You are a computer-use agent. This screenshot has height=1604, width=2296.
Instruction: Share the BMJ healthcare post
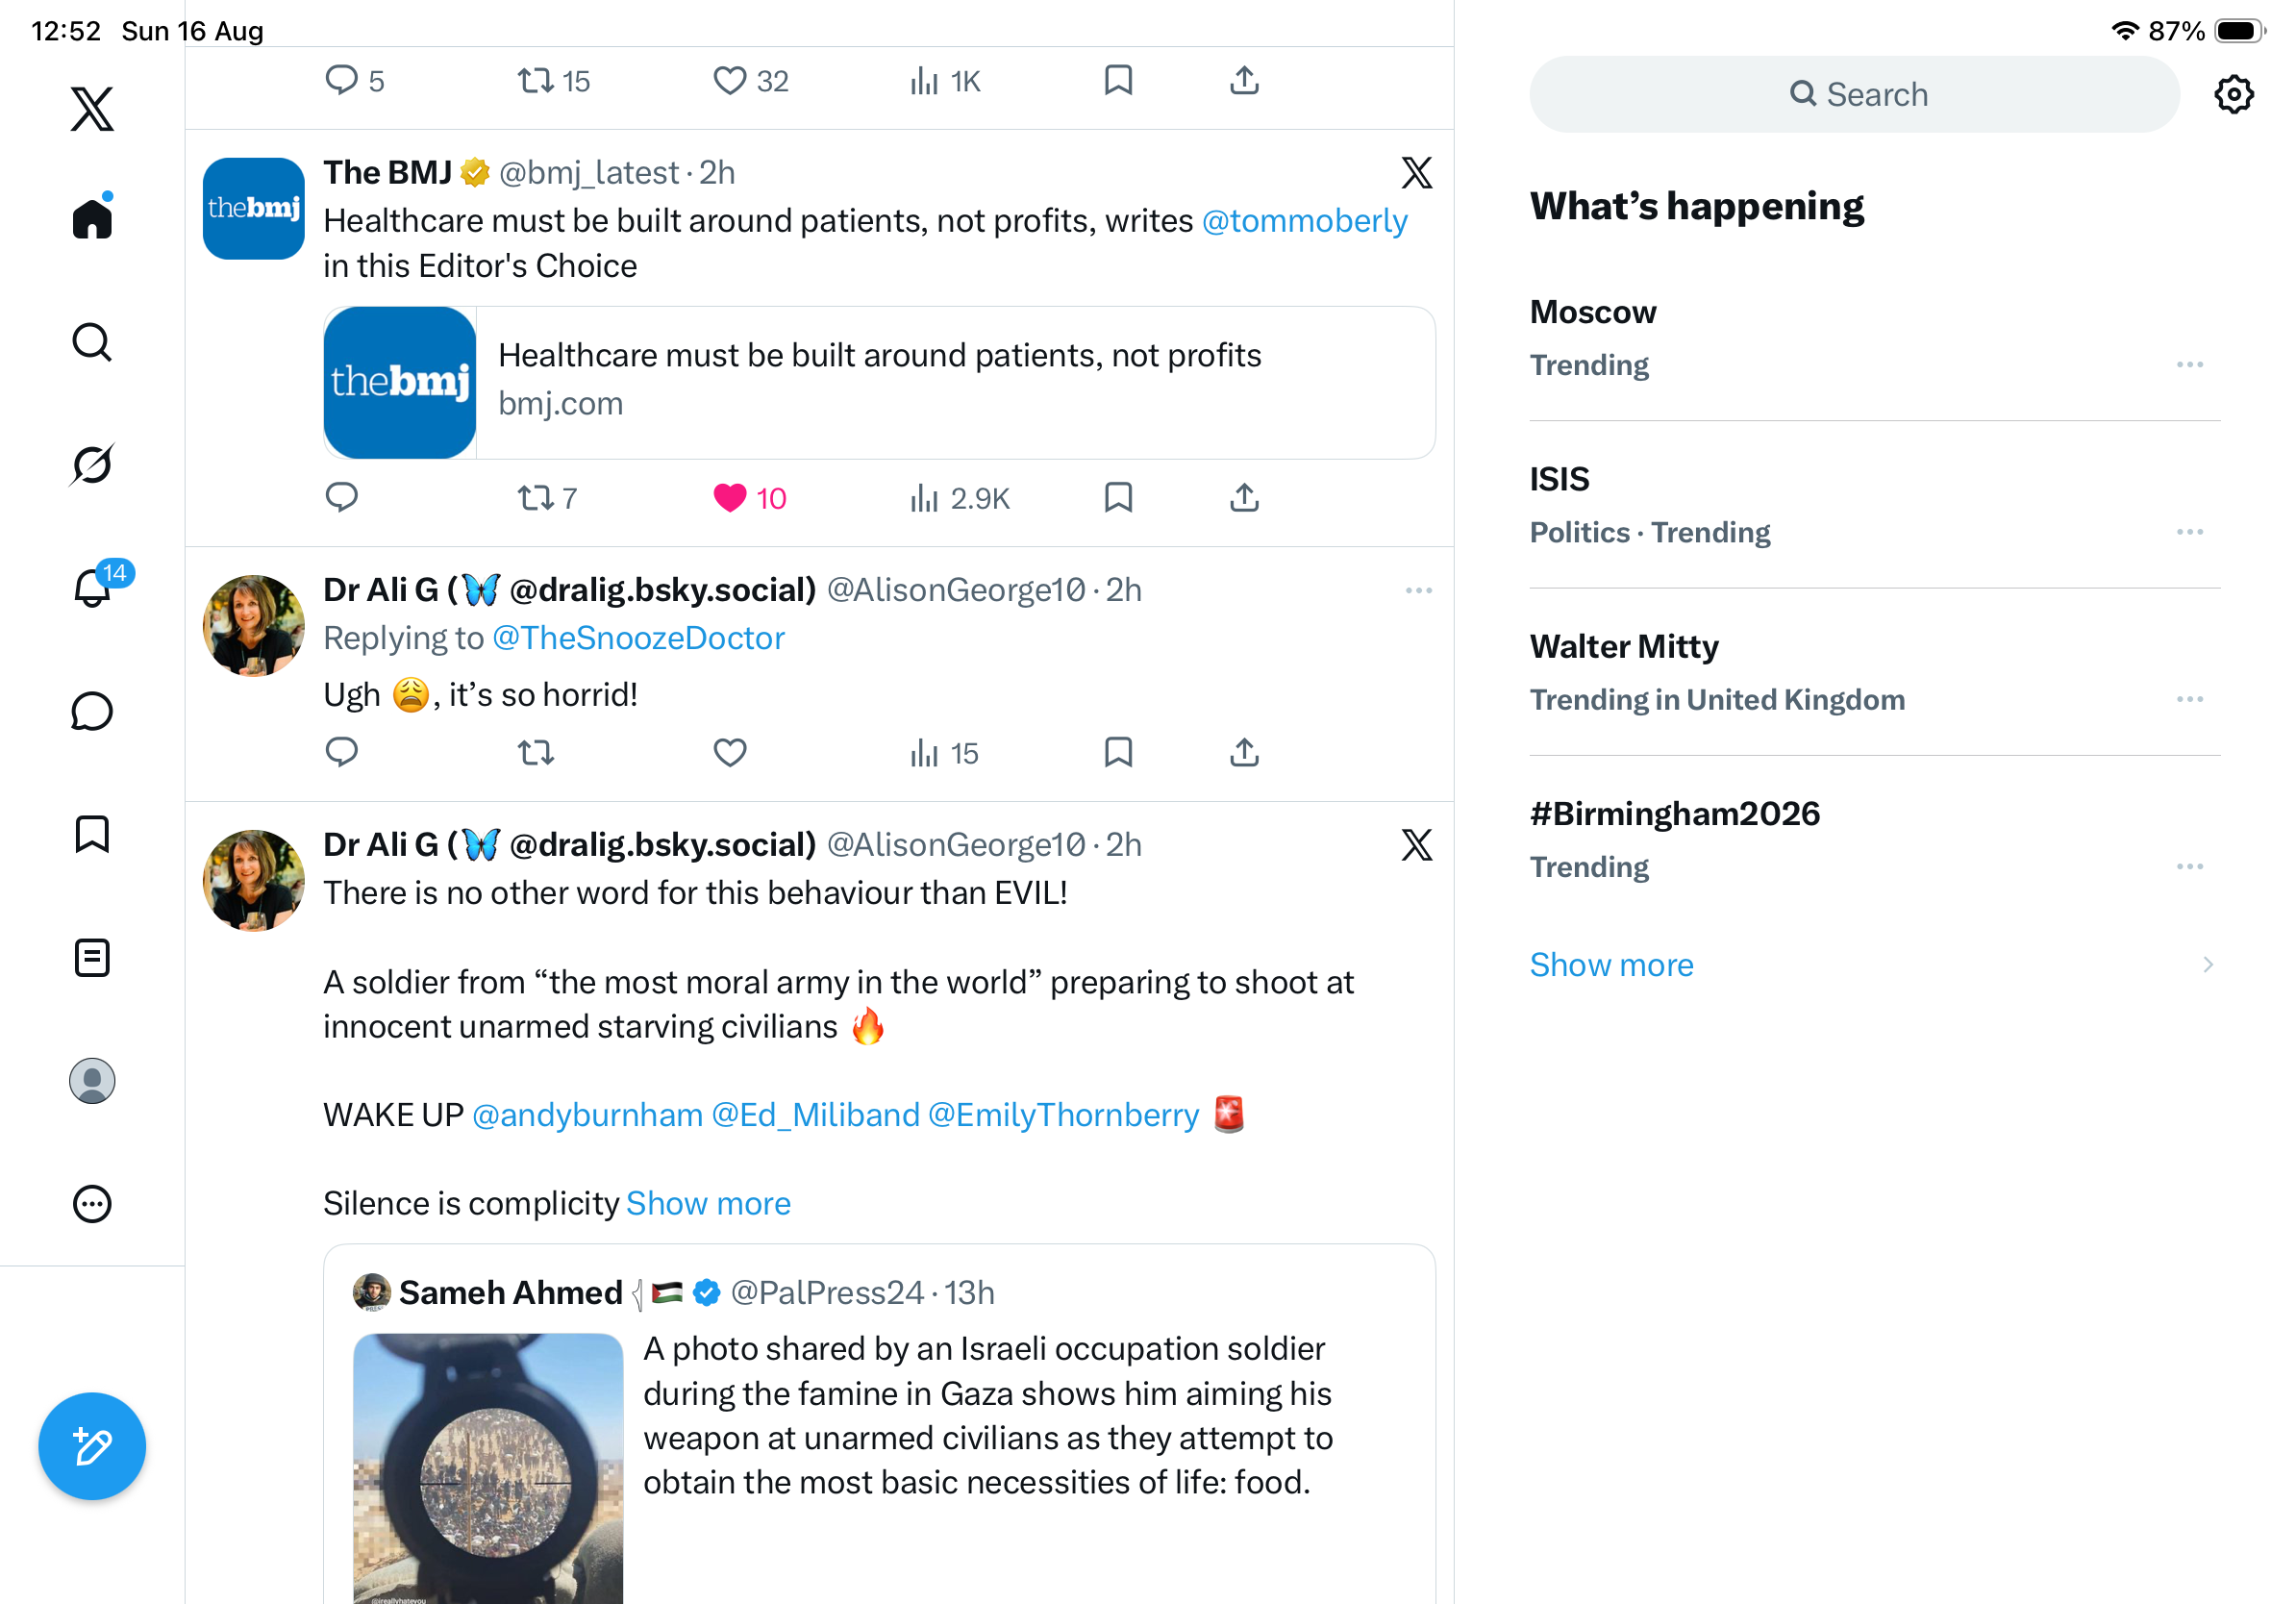(1244, 497)
